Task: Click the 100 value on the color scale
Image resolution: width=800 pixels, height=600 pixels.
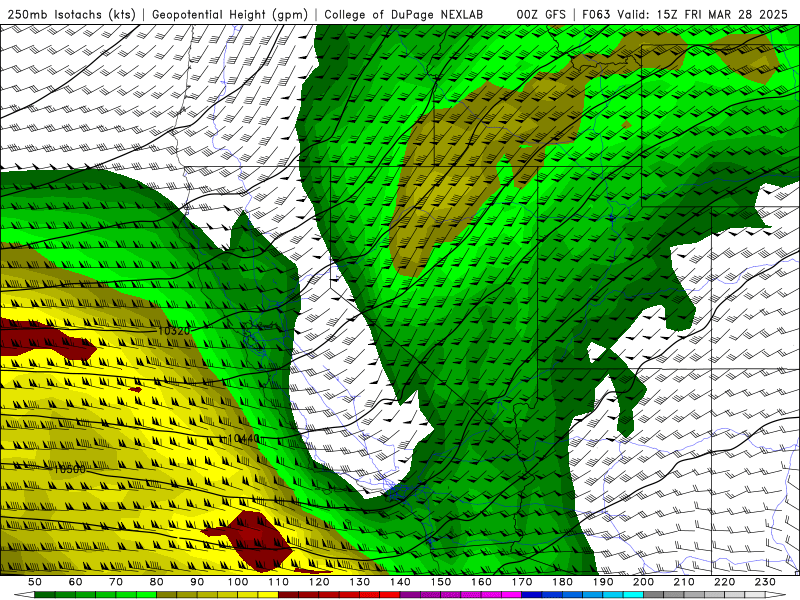Action: point(238,582)
